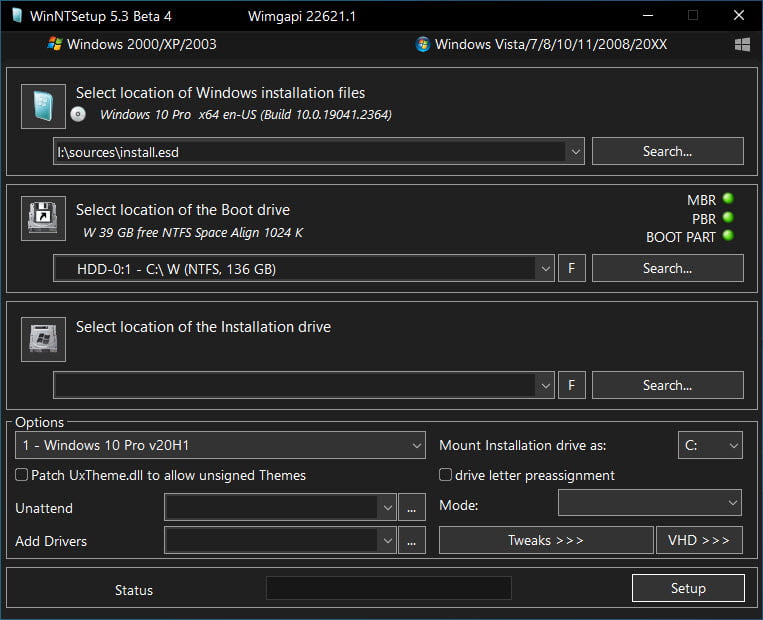This screenshot has width=763, height=620.
Task: Click the BOOT PART green status light
Action: [x=728, y=236]
